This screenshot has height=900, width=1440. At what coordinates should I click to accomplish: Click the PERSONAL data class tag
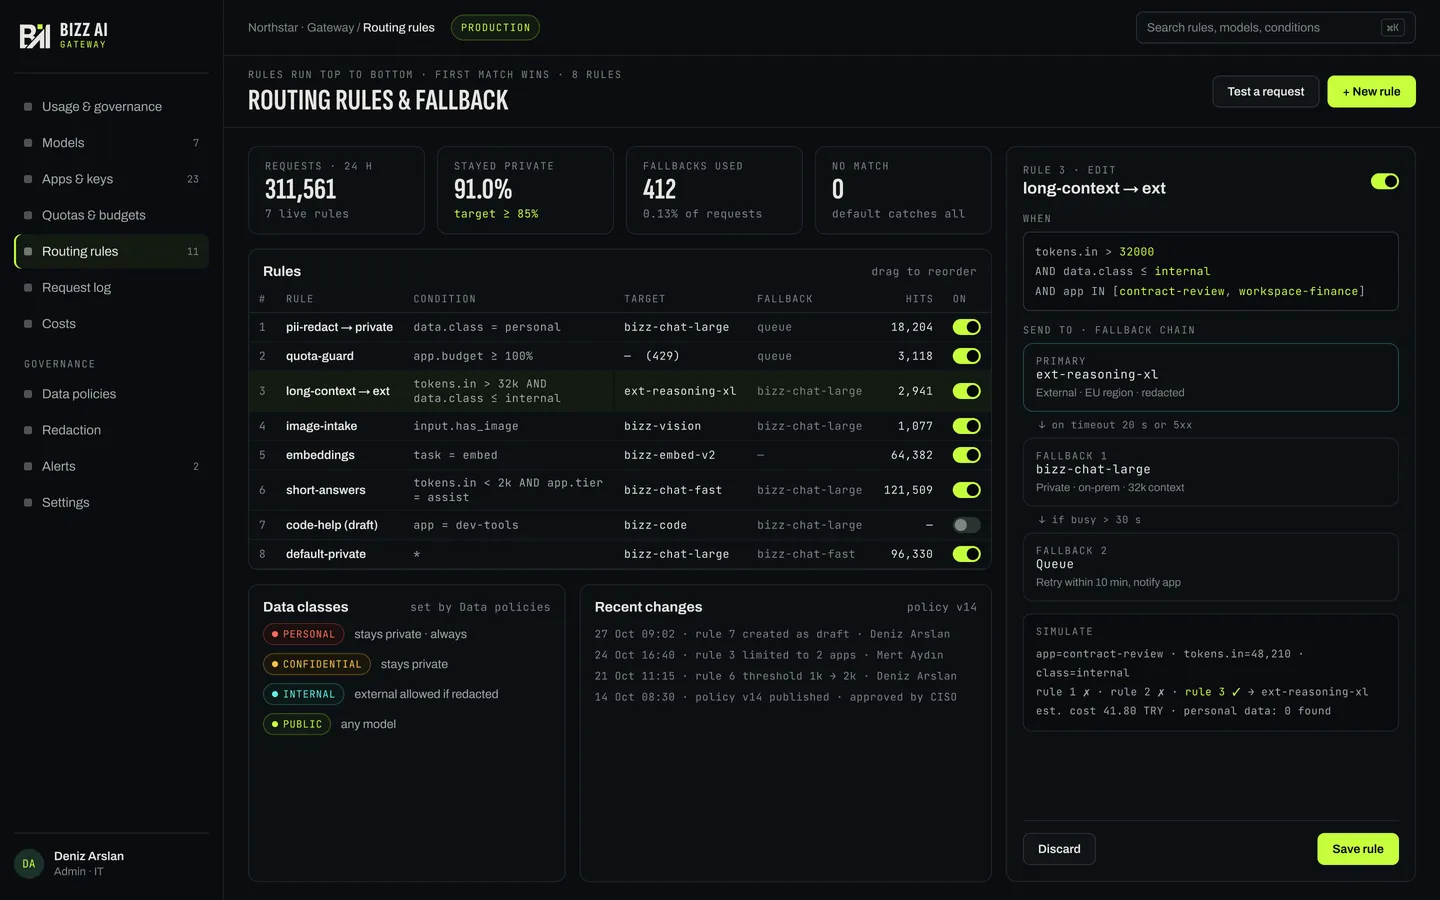303,634
